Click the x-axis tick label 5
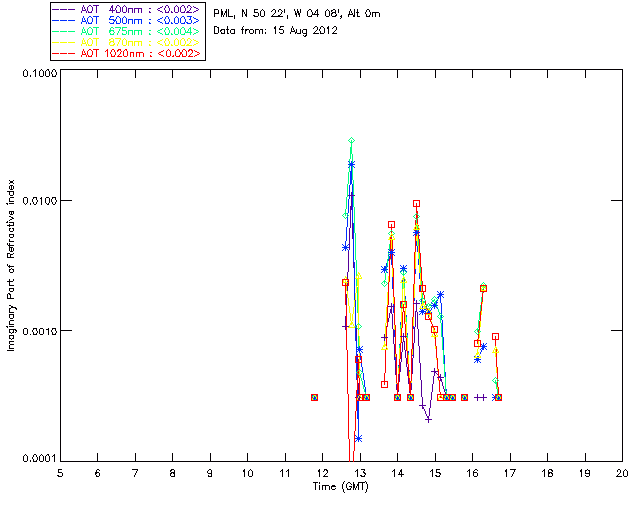Viewport: 640px width, 512px height. tap(60, 473)
